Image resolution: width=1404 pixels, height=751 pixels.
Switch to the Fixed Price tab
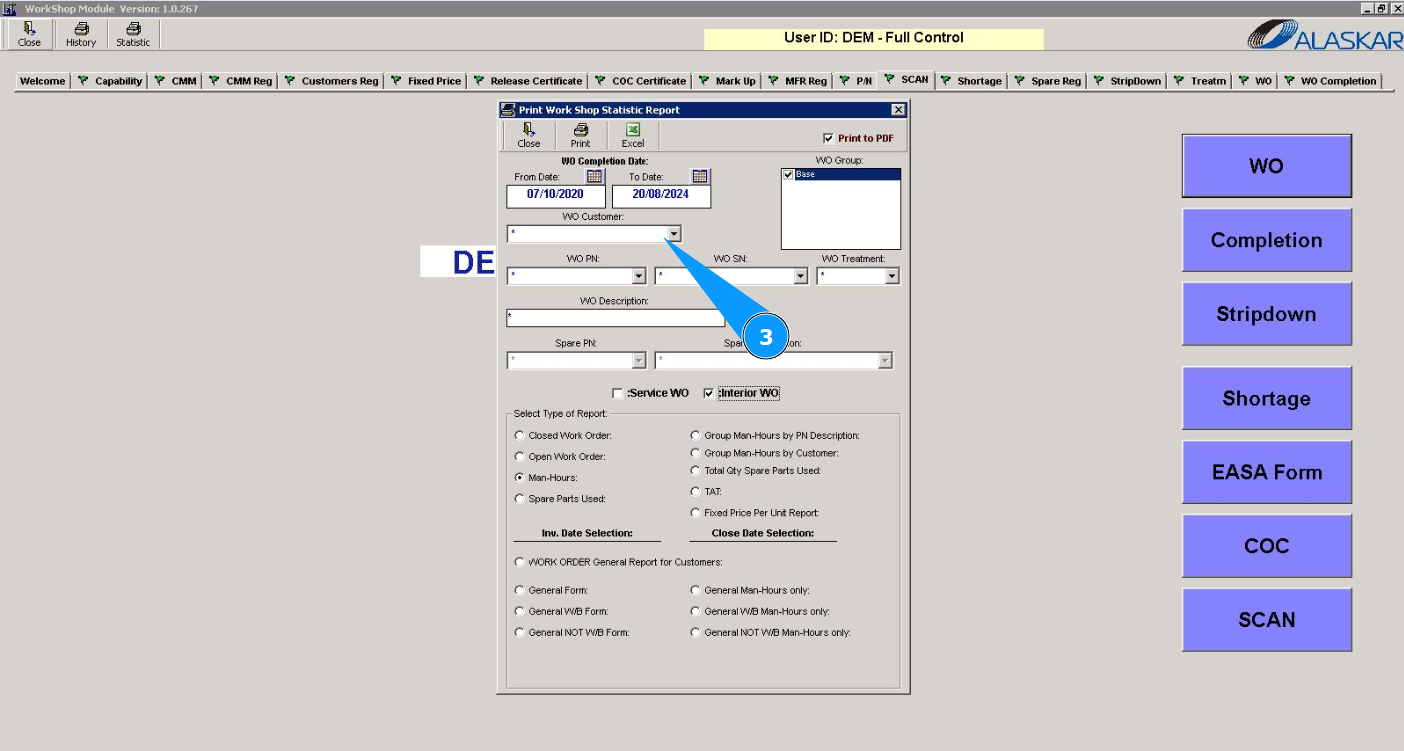point(426,81)
